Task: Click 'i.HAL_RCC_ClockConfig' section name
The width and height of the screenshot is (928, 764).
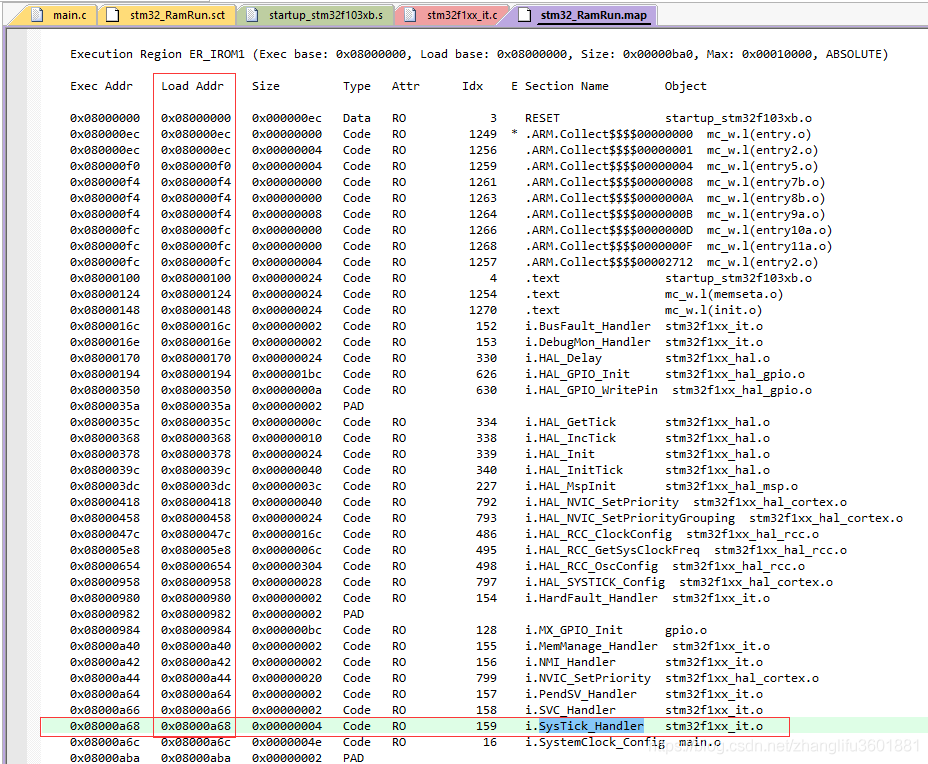Action: (598, 533)
